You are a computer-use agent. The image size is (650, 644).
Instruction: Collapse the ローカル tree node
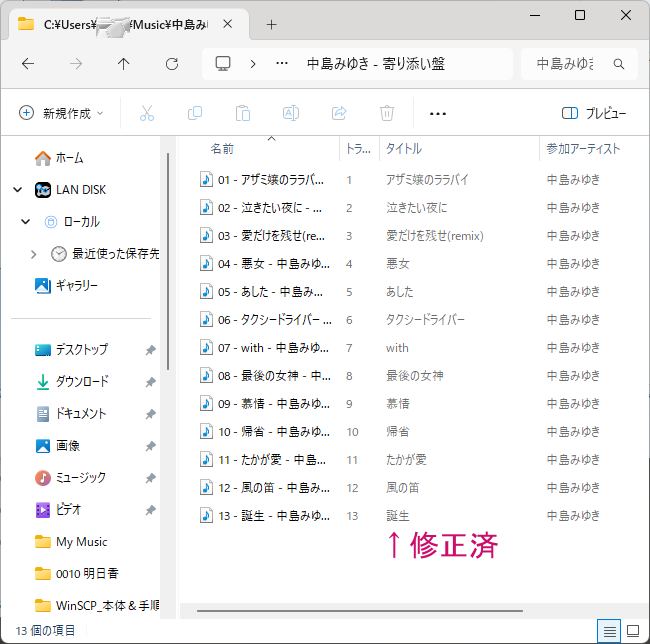(x=25, y=222)
